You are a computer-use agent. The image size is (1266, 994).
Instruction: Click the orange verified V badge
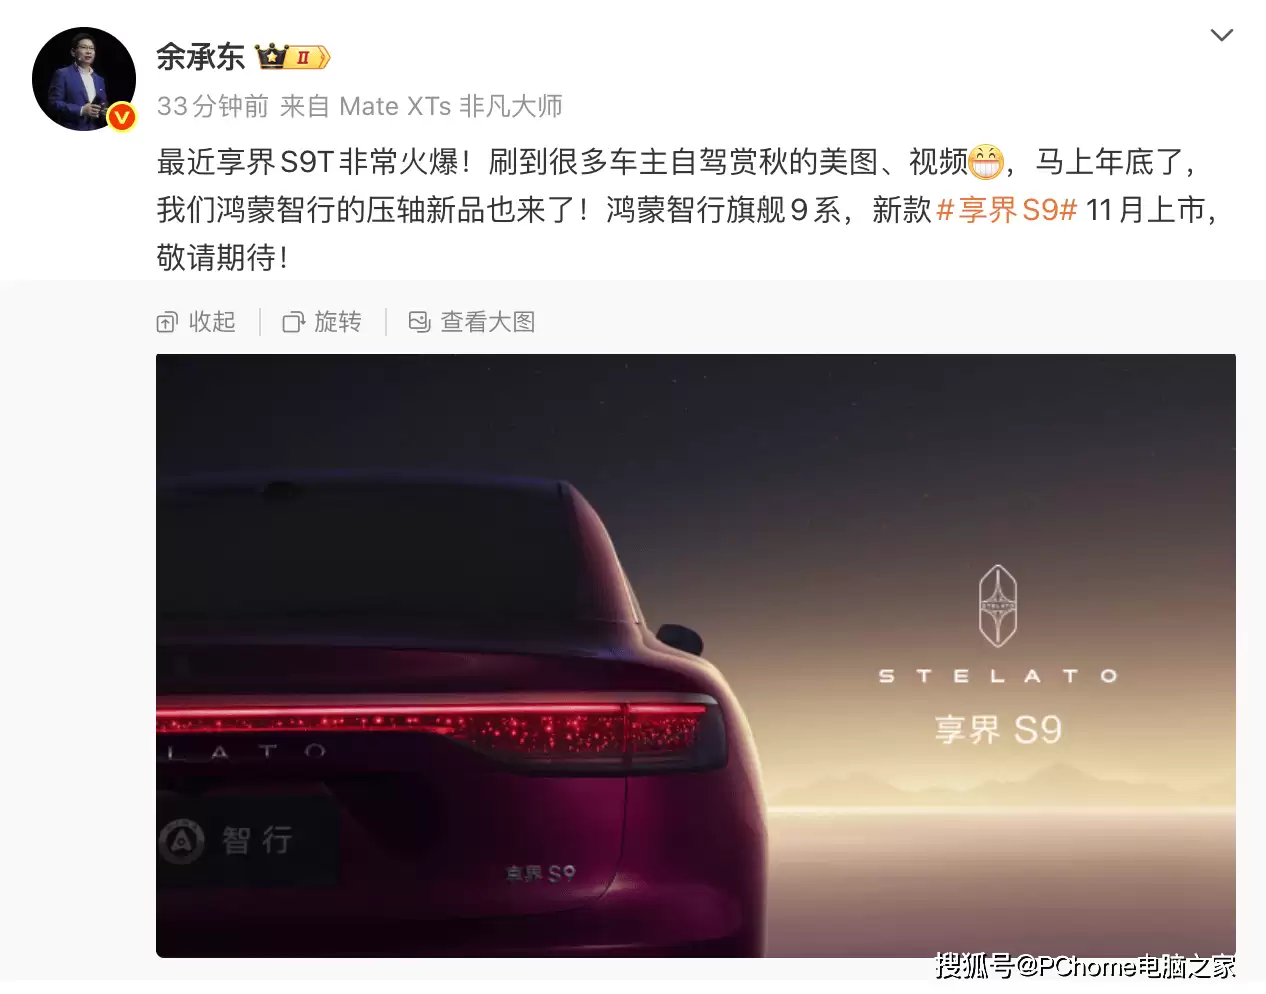[122, 117]
